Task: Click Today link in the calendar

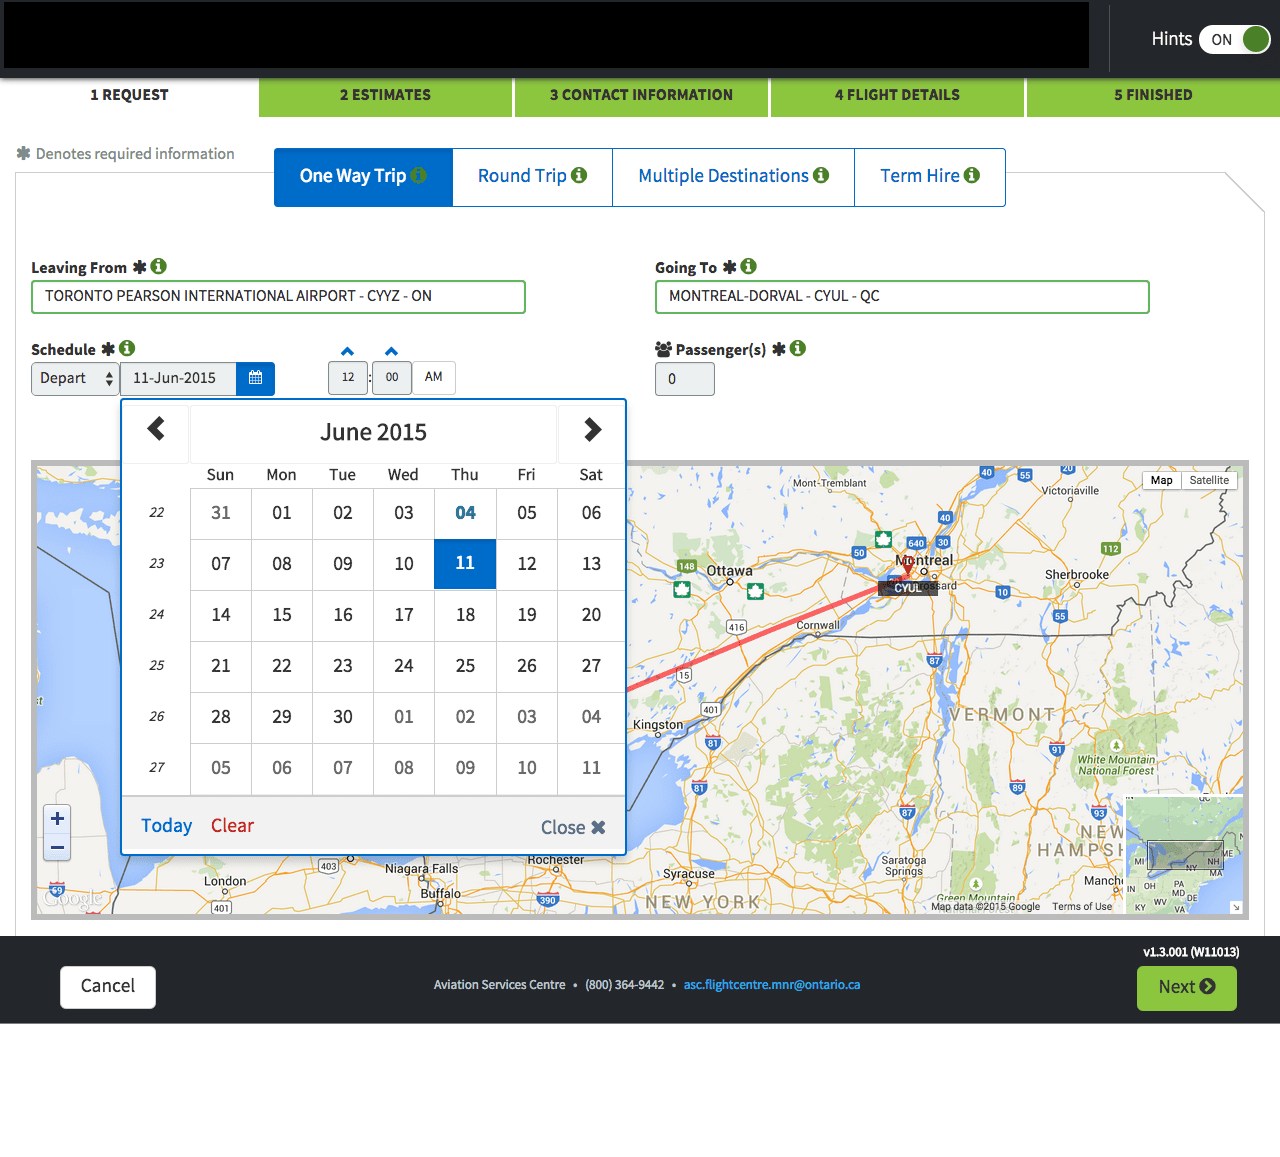Action: point(166,826)
